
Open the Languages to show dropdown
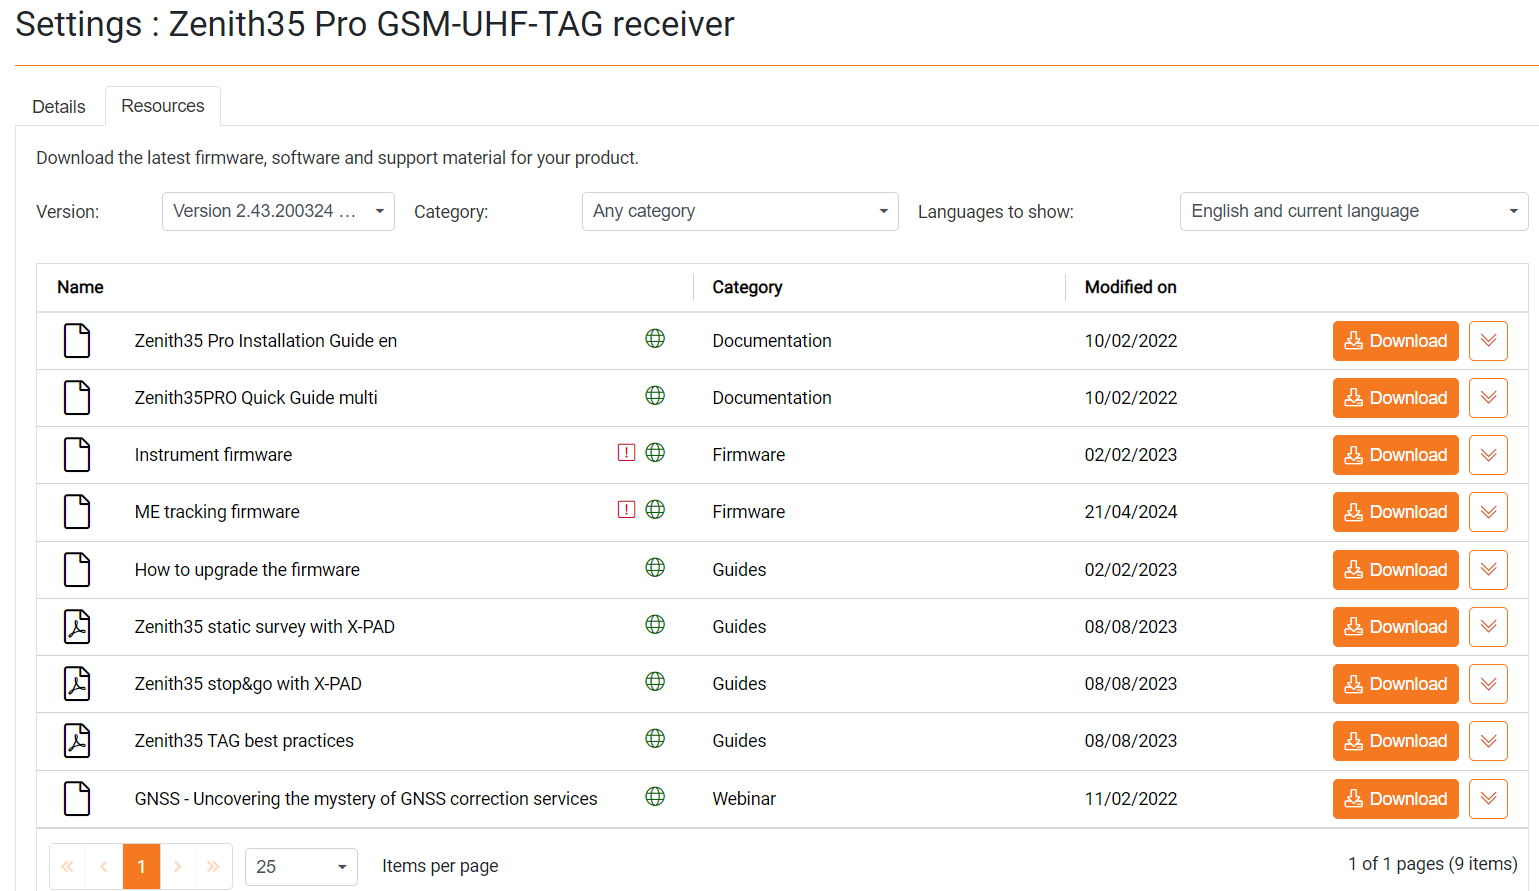pos(1353,212)
